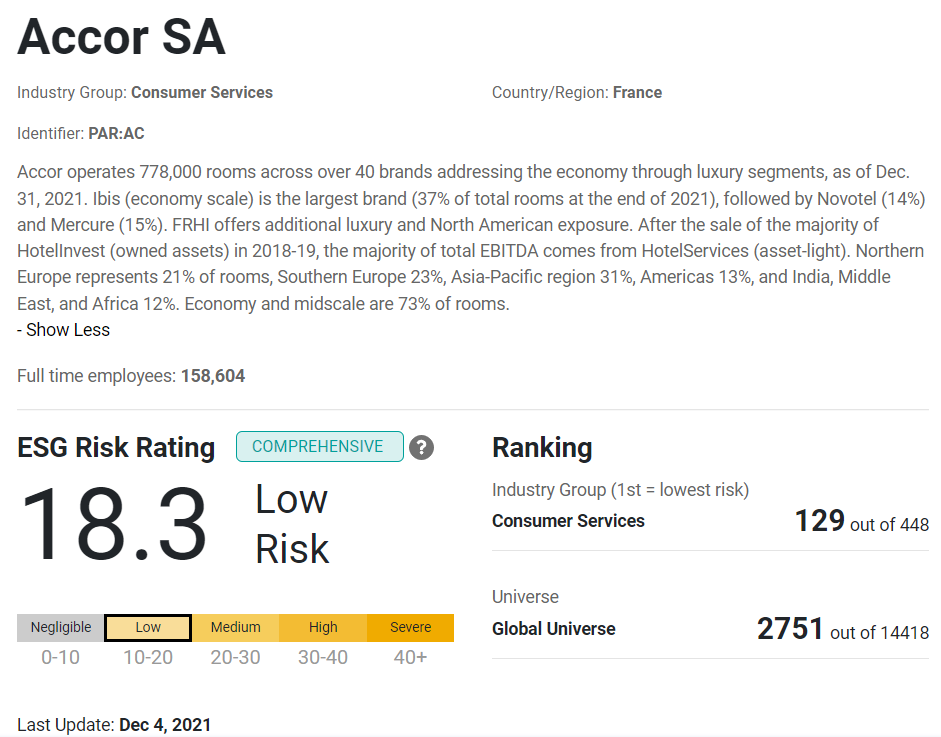941x737 pixels.
Task: Click the 158,604 employees figure
Action: [x=213, y=376]
